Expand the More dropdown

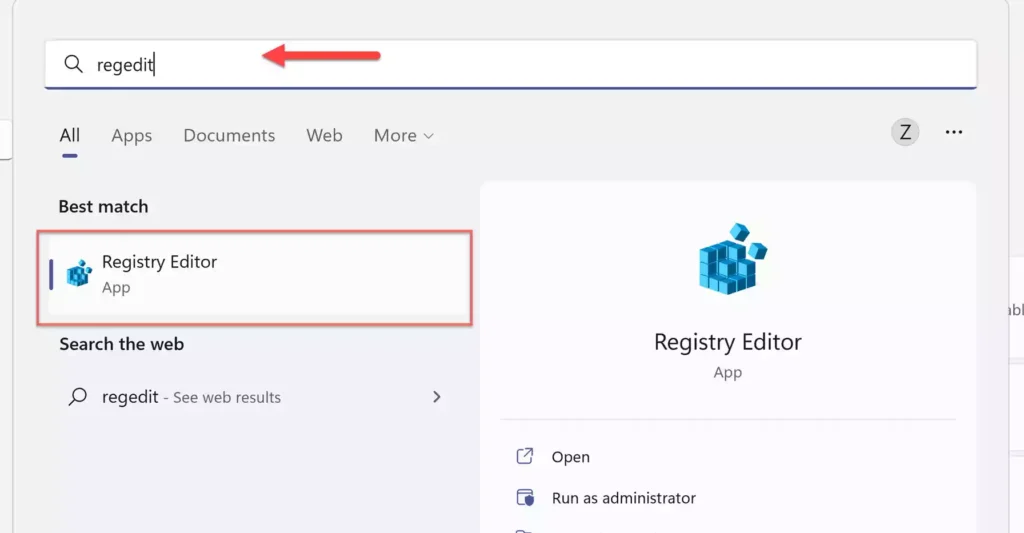point(404,135)
